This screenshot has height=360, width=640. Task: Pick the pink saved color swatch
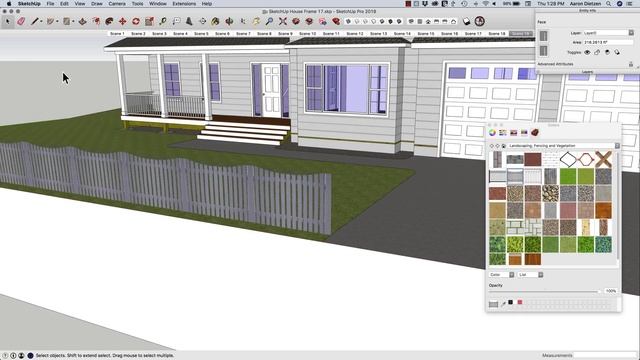[520, 302]
